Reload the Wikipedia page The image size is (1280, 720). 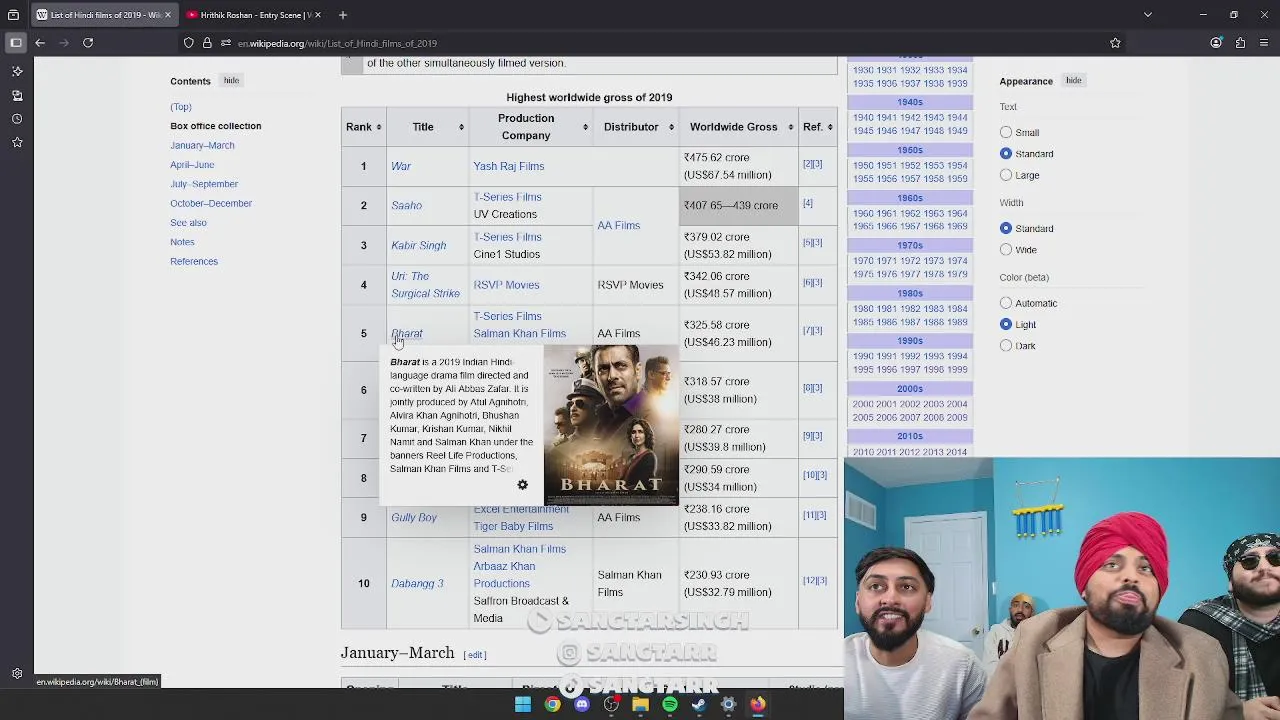[x=88, y=43]
